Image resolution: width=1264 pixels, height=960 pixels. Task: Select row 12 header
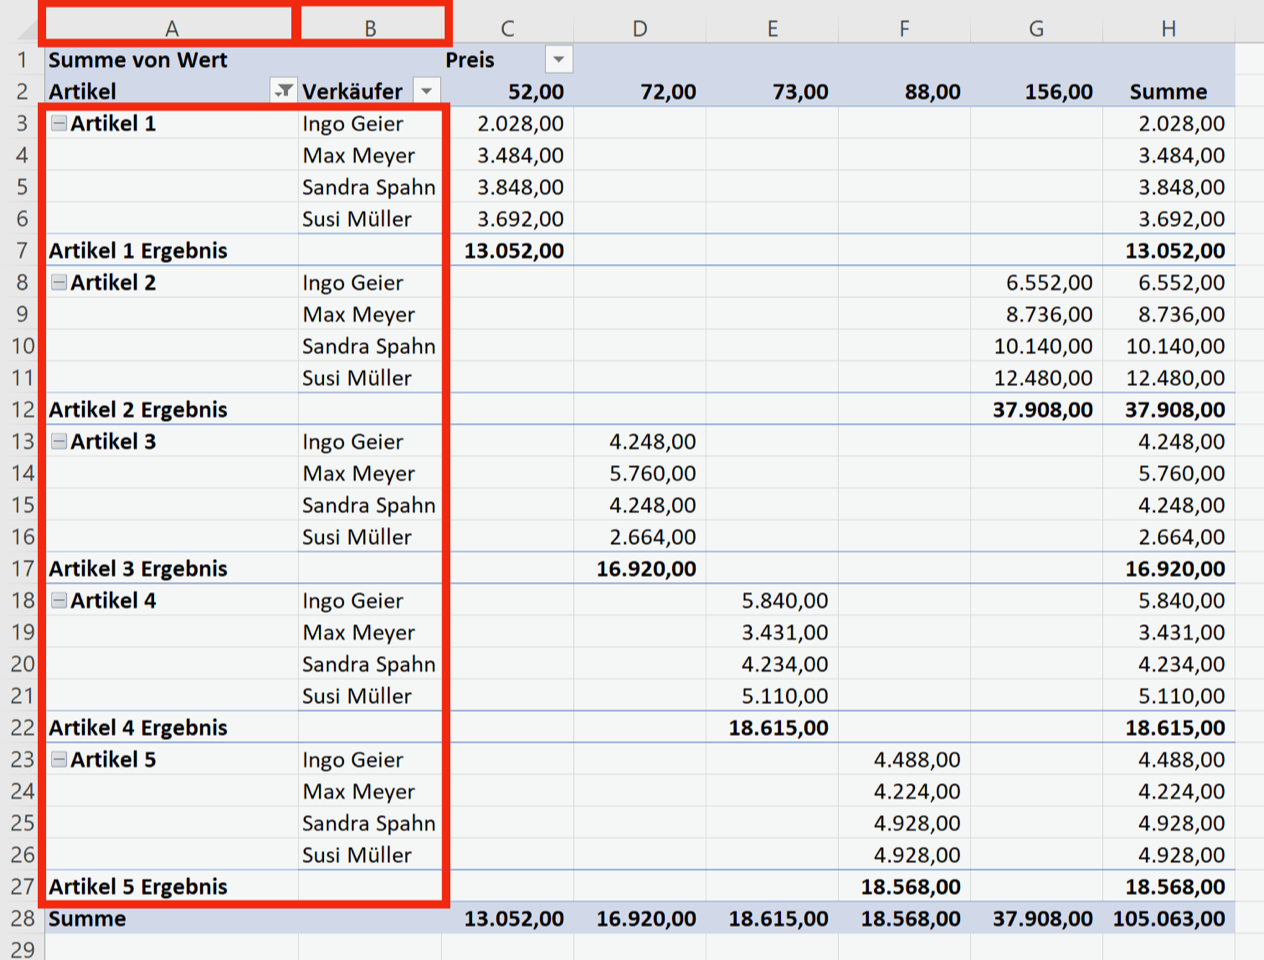(x=22, y=409)
